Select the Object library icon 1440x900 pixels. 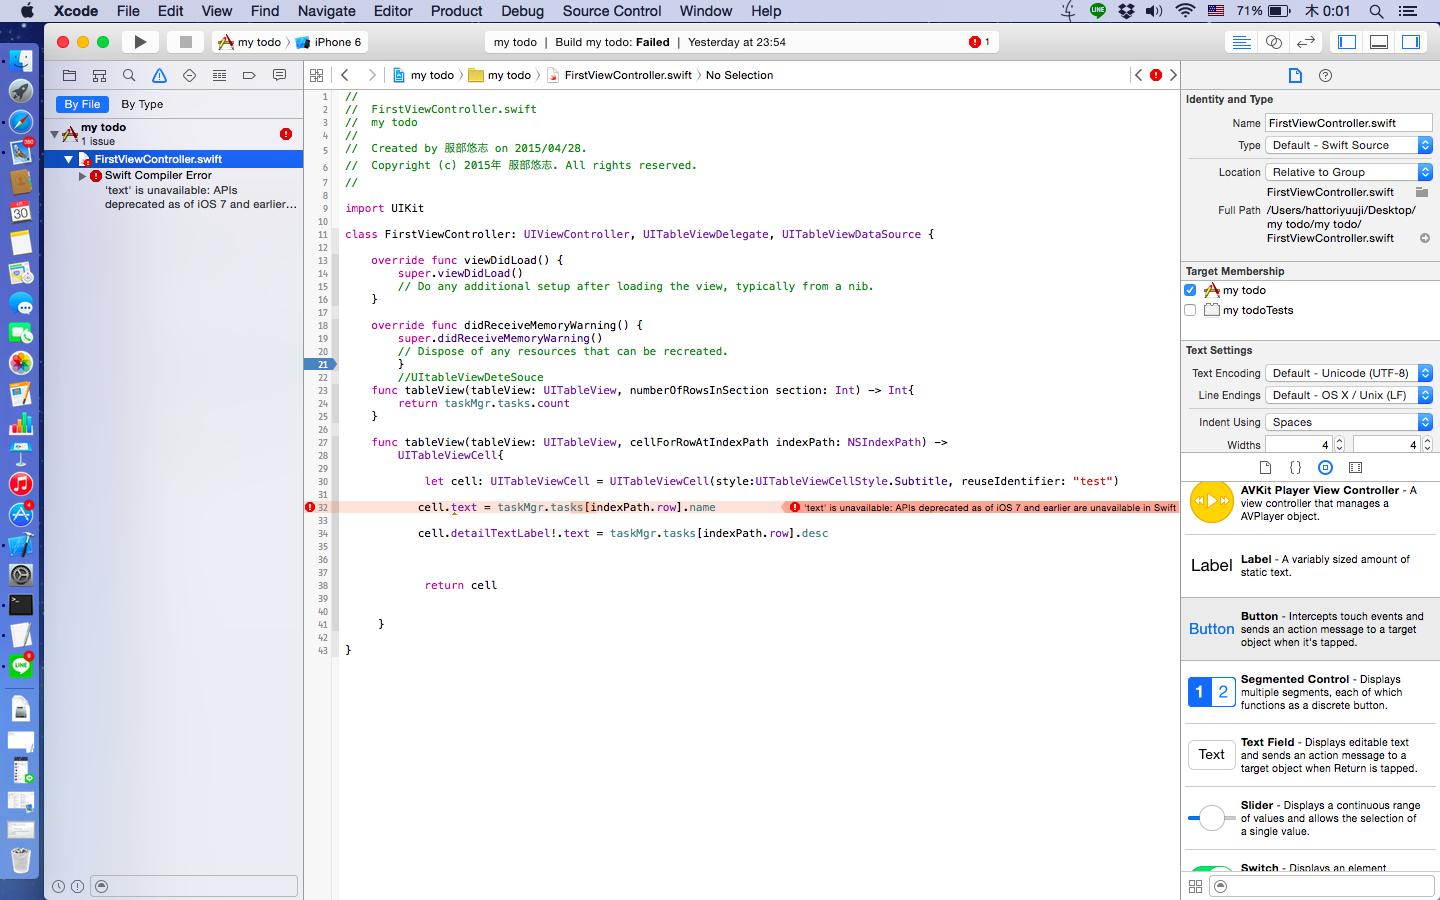pos(1325,467)
